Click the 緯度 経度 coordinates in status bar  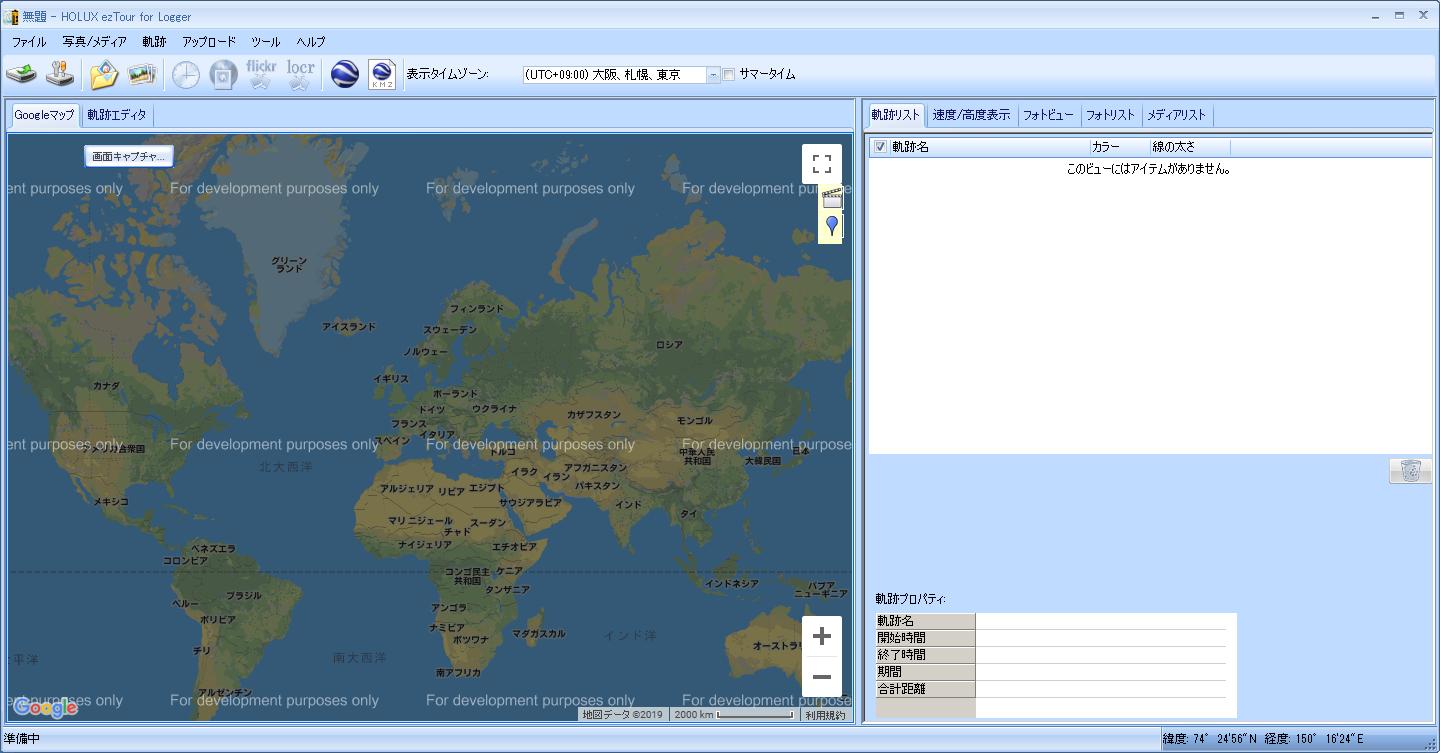point(1263,739)
